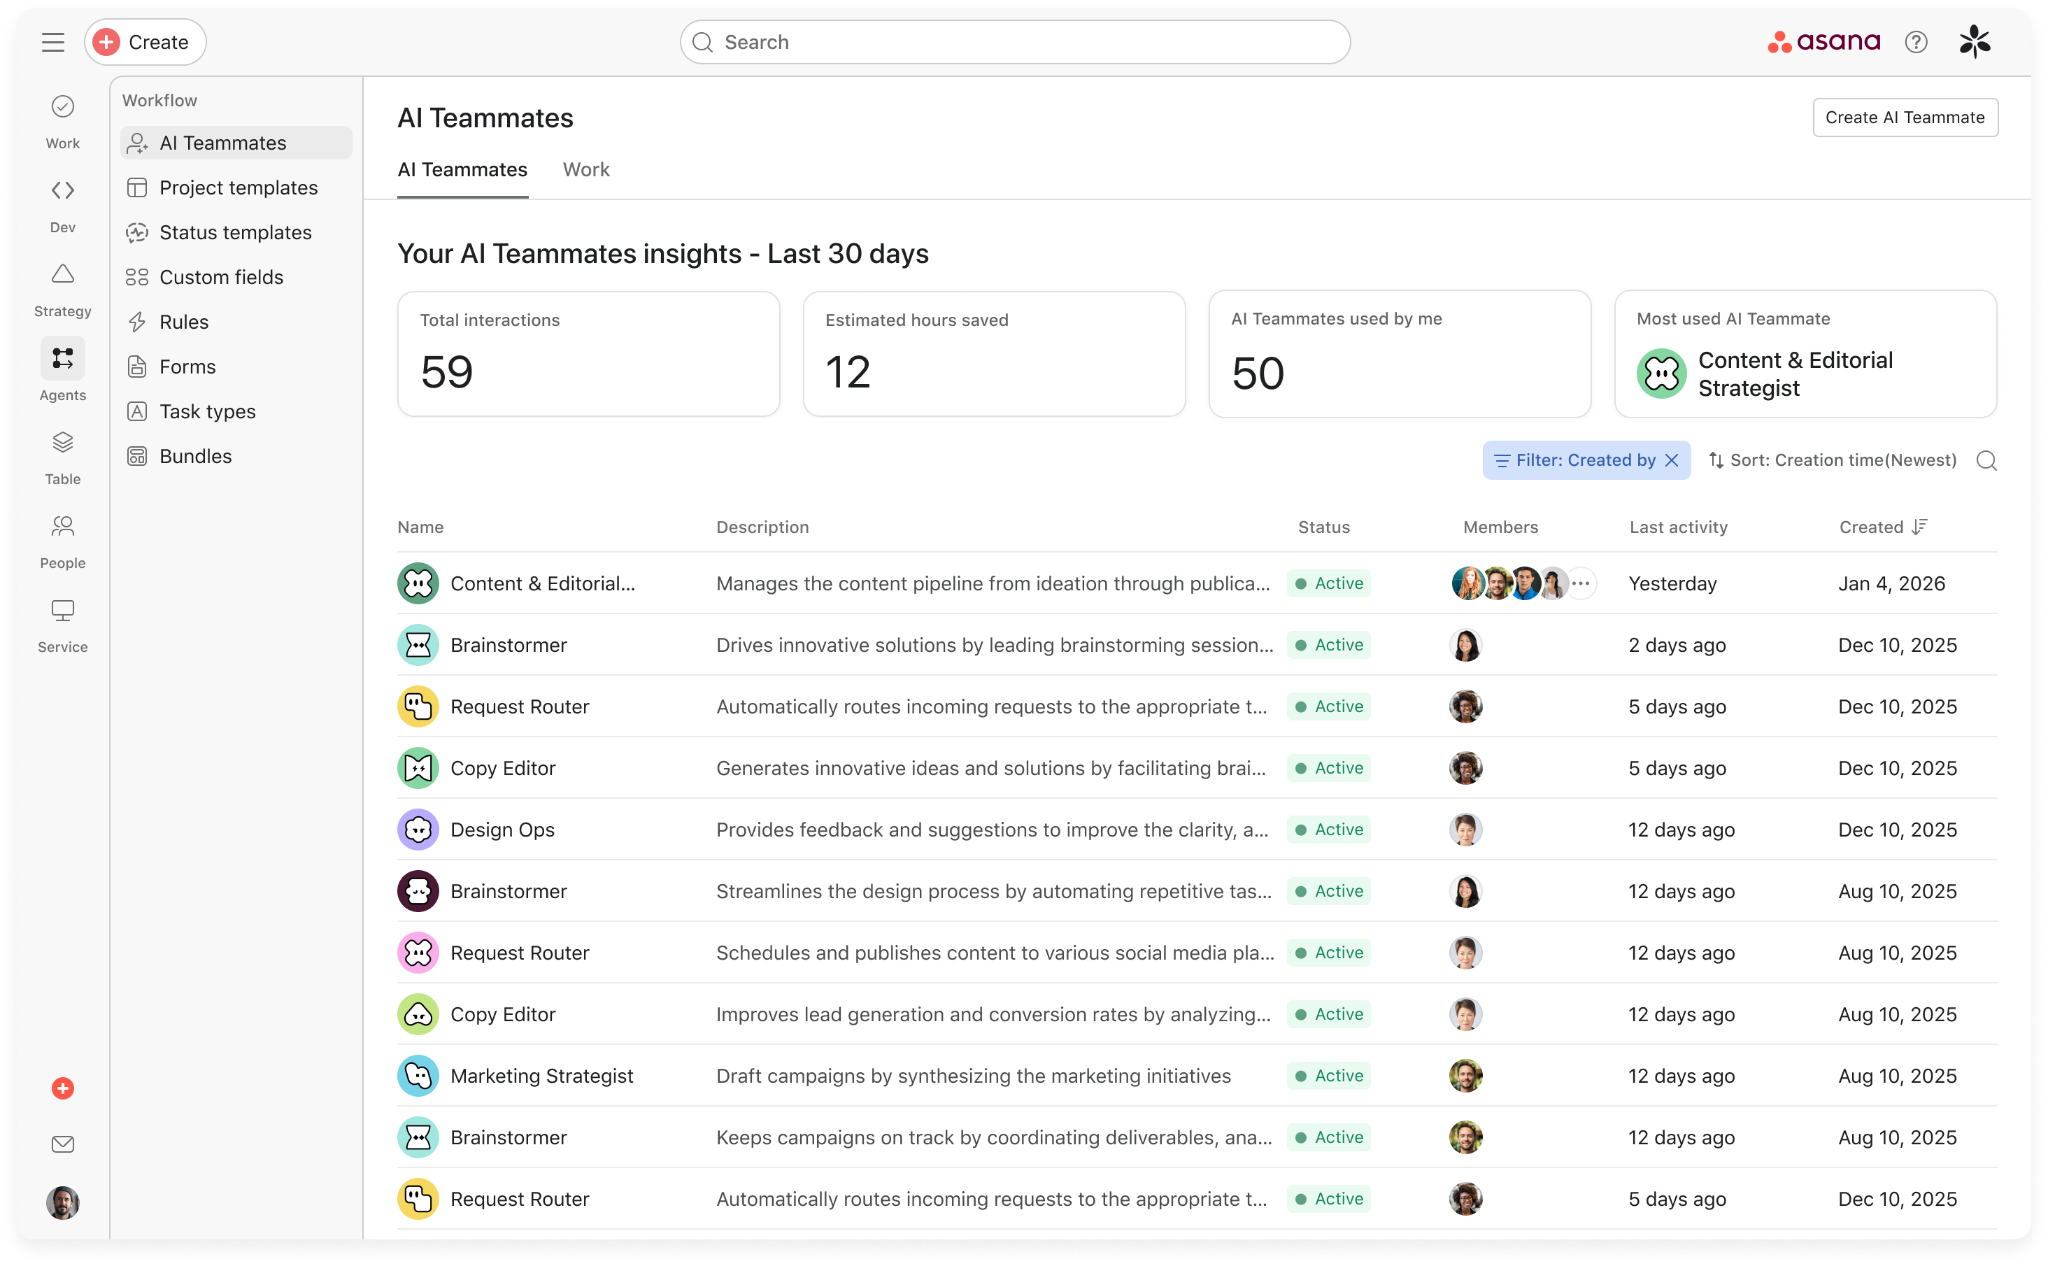Open Content & Editorial... teammate row

click(1197, 583)
